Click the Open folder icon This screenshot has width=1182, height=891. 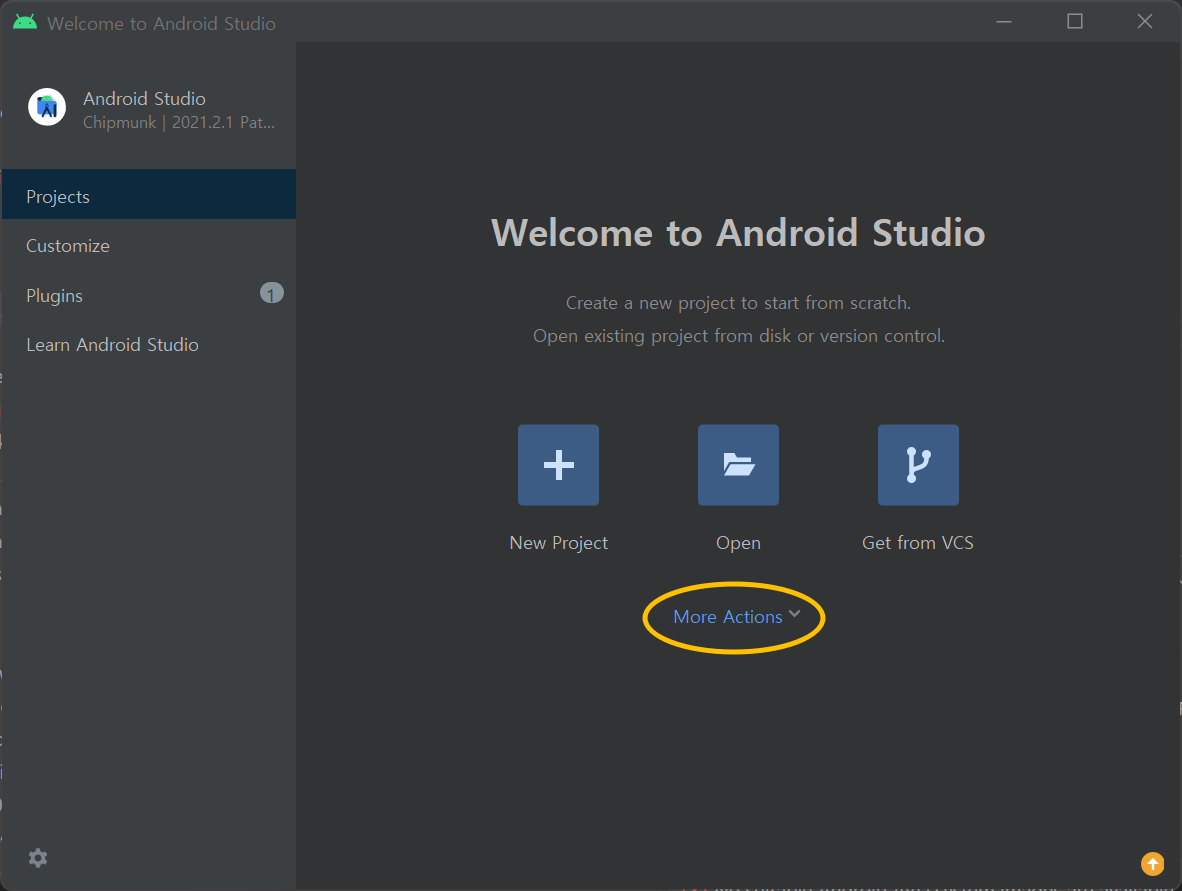pyautogui.click(x=738, y=465)
